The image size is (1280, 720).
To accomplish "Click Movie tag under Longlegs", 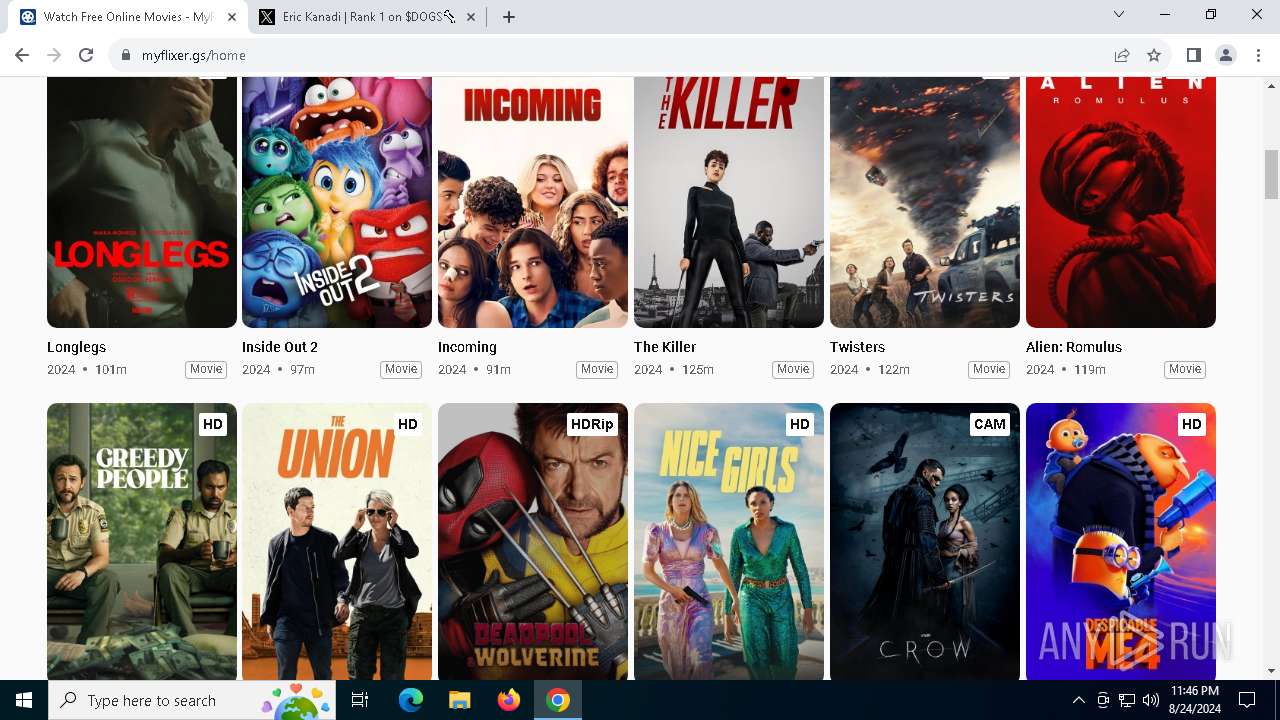I will (x=206, y=369).
